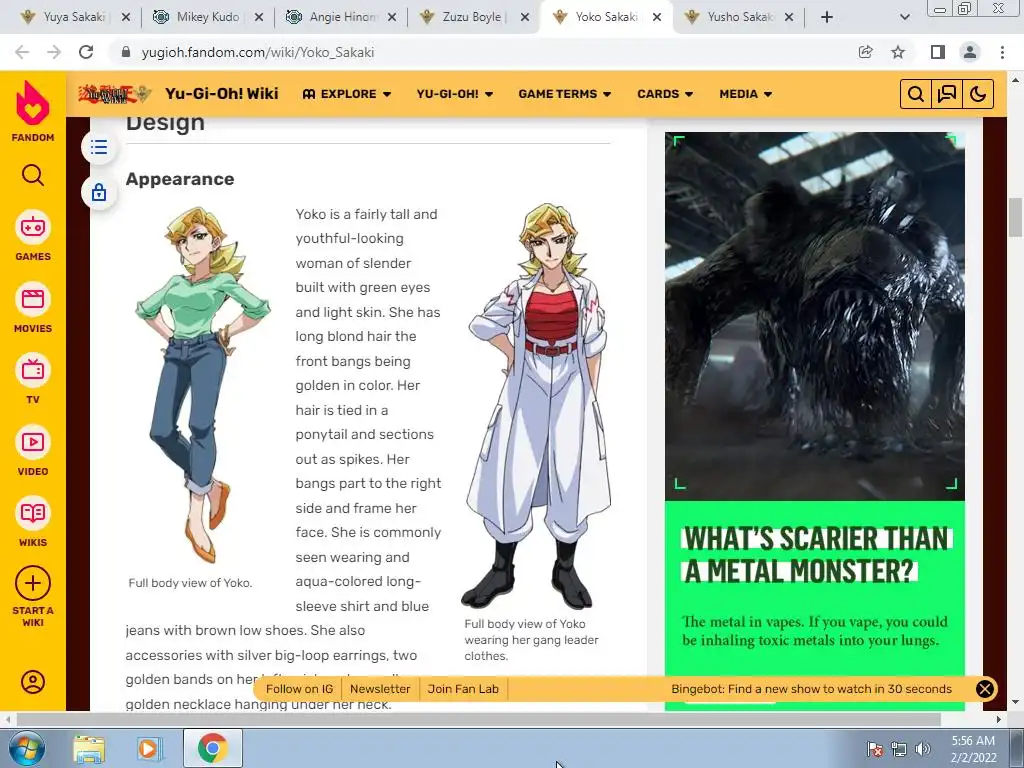The width and height of the screenshot is (1024, 768).
Task: Close the Zuzu Boyle tab
Action: [524, 17]
